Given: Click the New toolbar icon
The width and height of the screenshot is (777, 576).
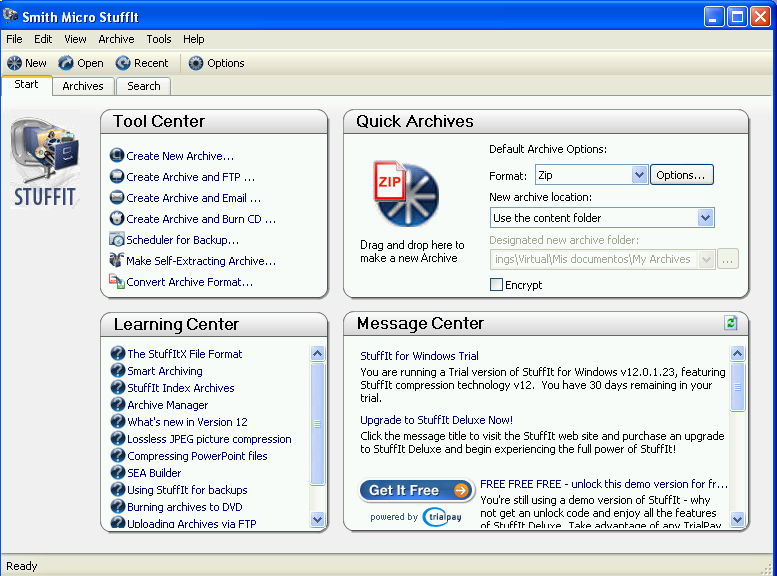Looking at the screenshot, I should click(14, 63).
